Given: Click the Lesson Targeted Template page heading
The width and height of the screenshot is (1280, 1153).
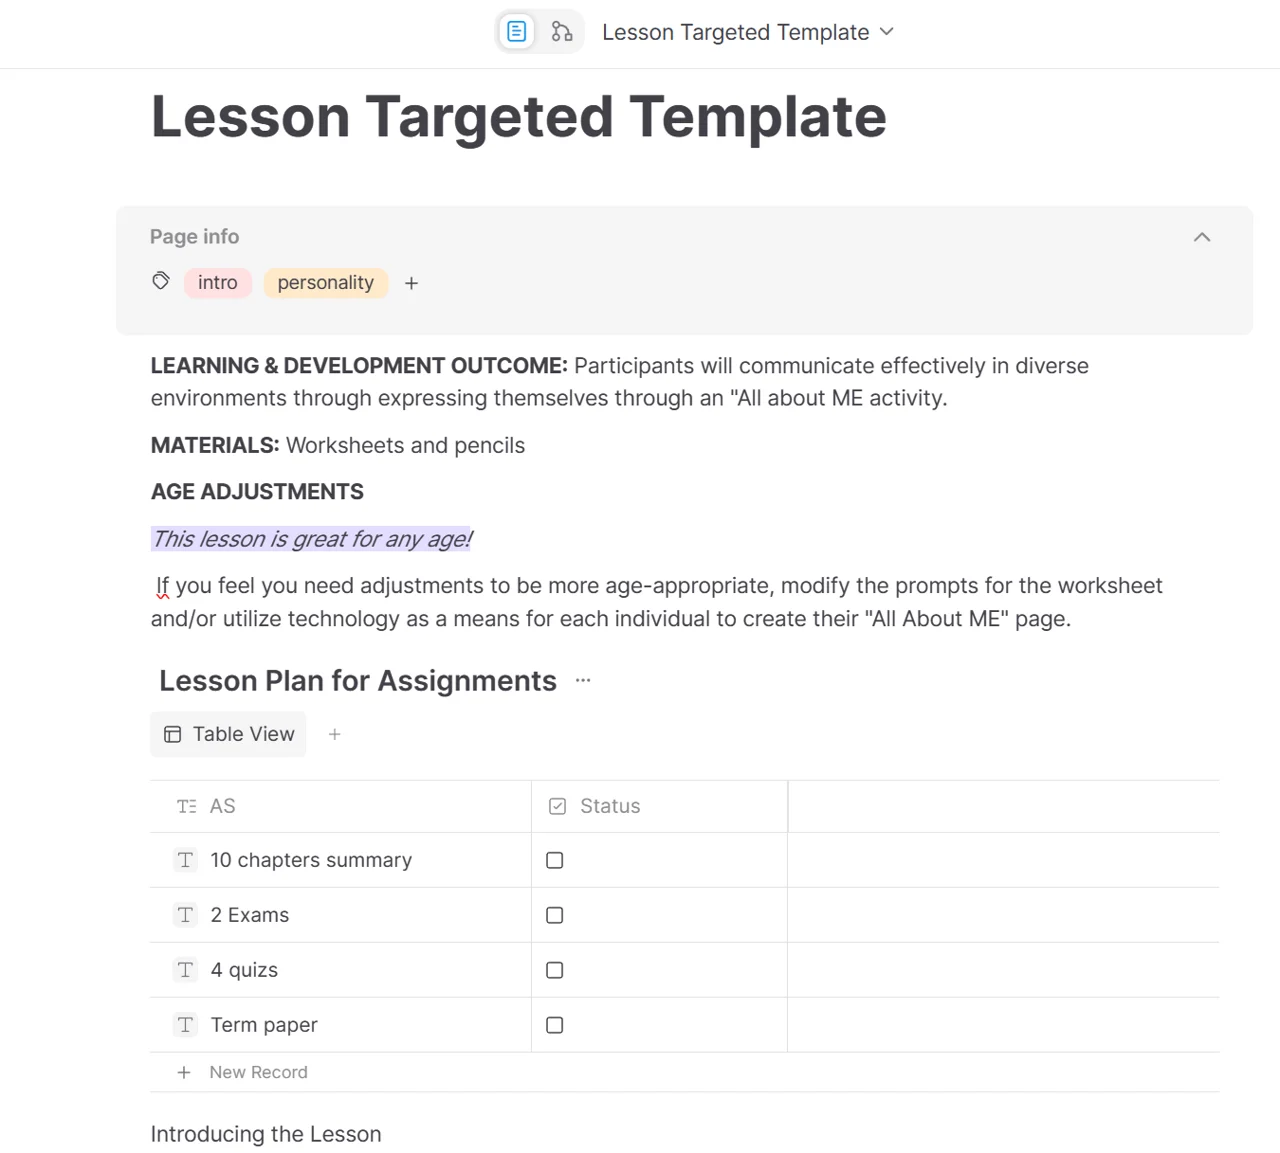Looking at the screenshot, I should pos(519,117).
